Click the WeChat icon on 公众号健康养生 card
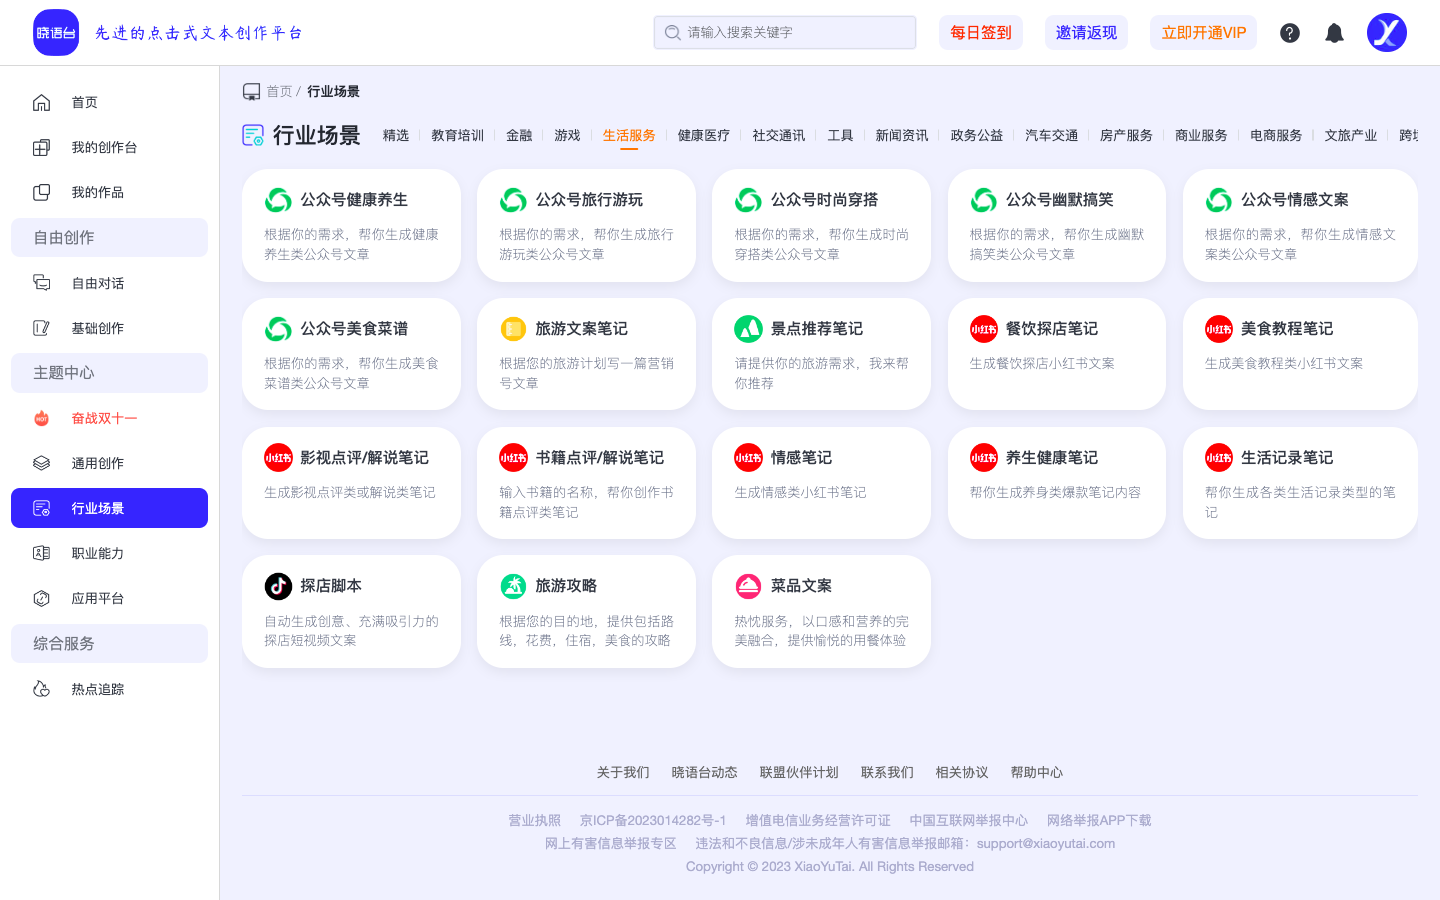Image resolution: width=1440 pixels, height=900 pixels. tap(278, 199)
